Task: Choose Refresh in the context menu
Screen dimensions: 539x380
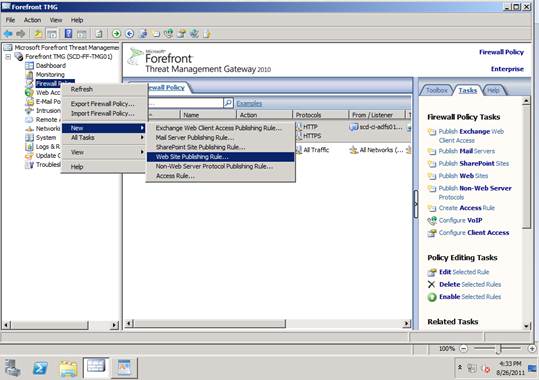Action: [x=103, y=89]
